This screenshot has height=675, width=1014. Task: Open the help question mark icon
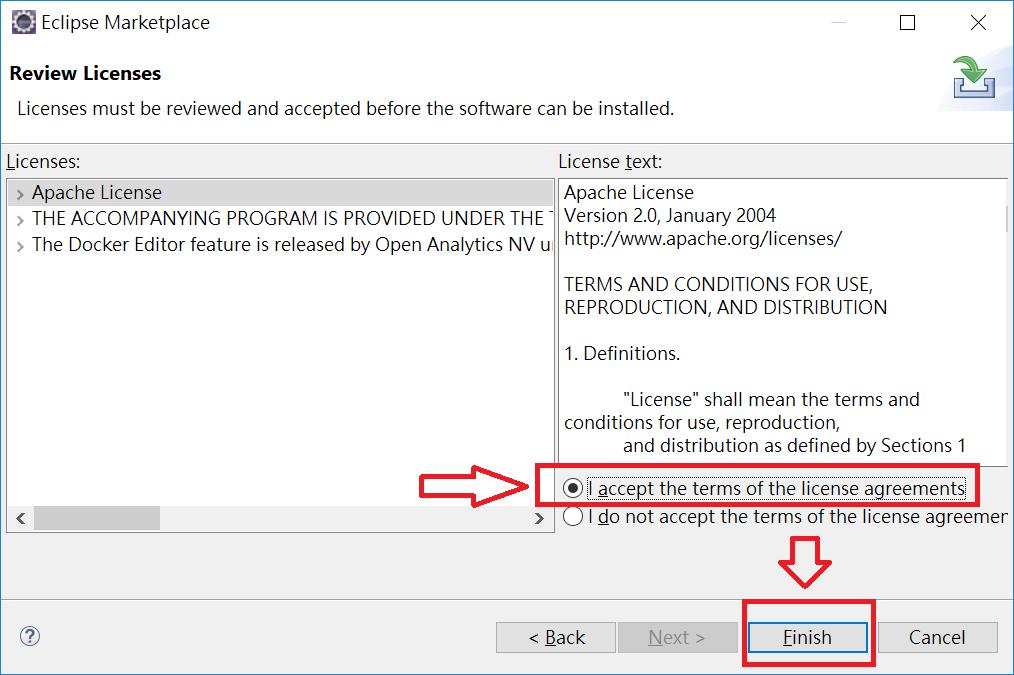click(x=30, y=636)
